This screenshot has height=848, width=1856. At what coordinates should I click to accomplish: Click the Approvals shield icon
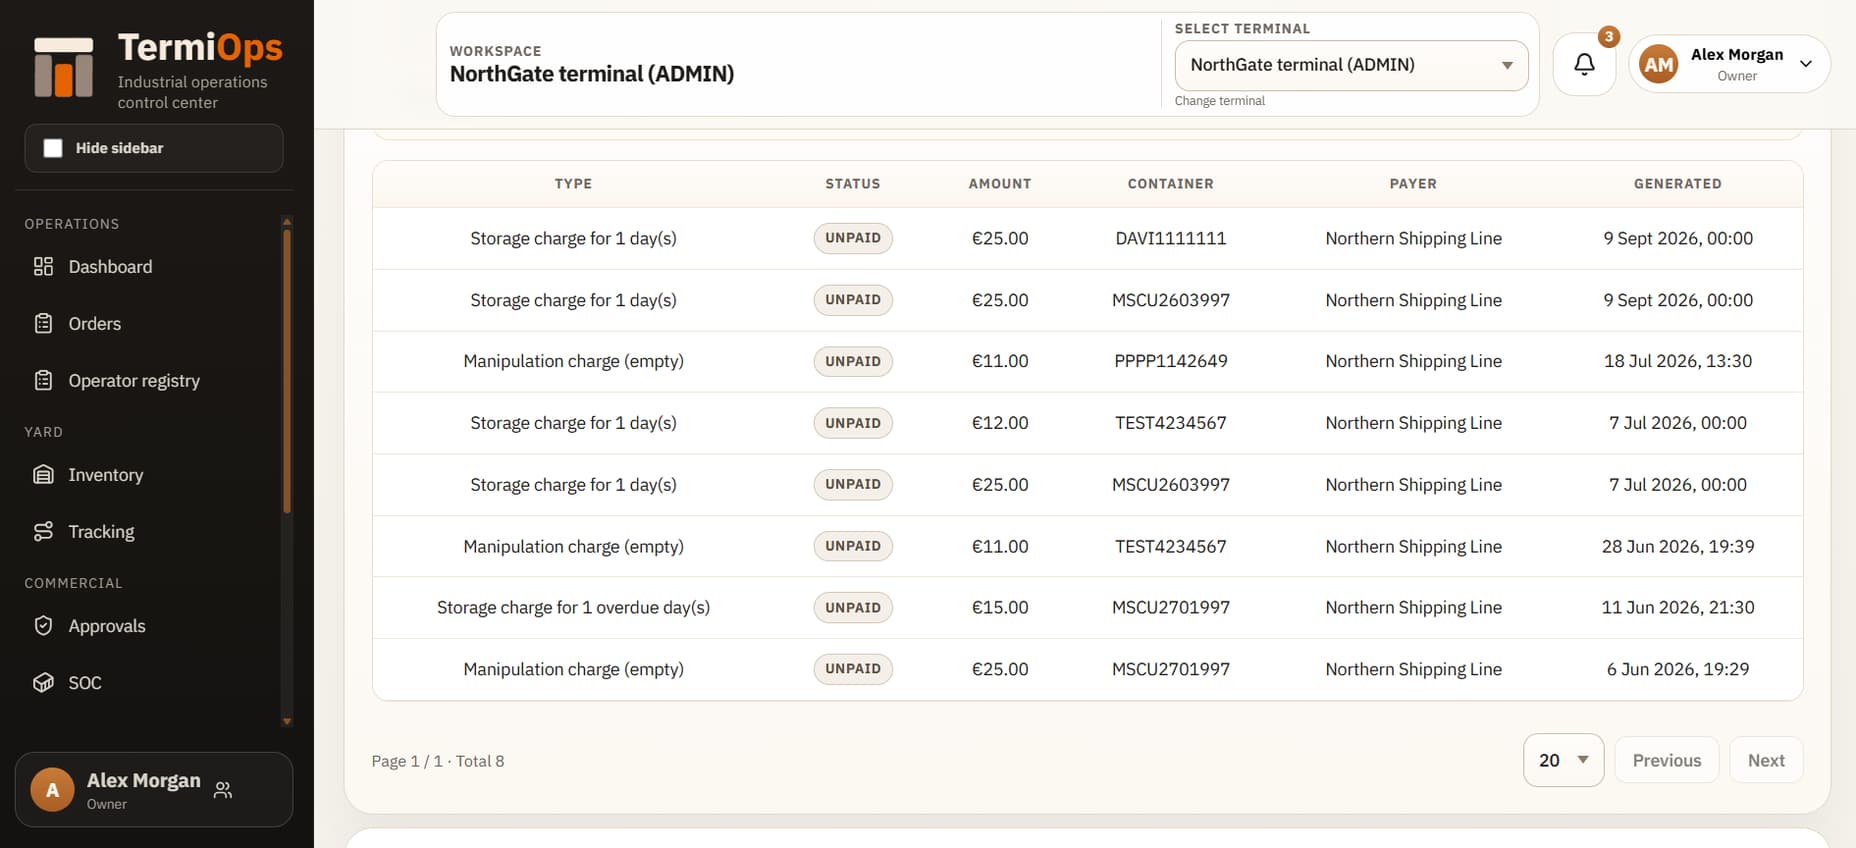click(x=43, y=625)
